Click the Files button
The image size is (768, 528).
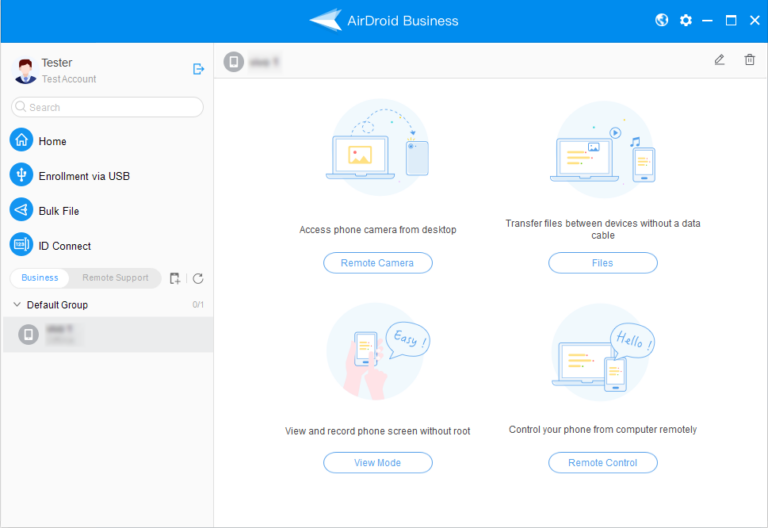click(x=602, y=263)
